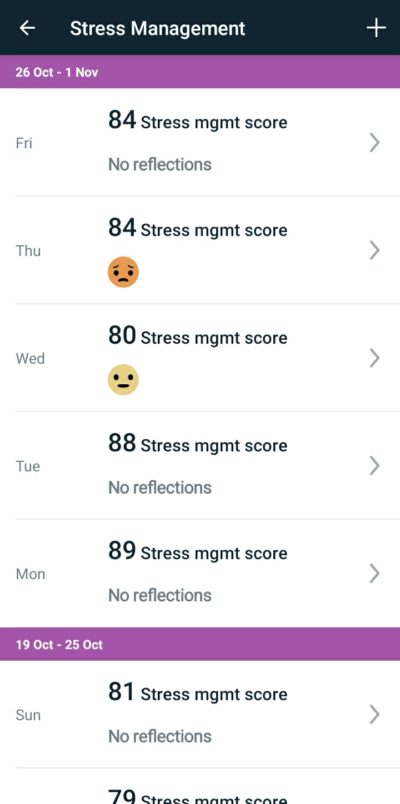This screenshot has height=804, width=400.
Task: Tap the 19 Oct - 25 Oct week header
Action: [200, 644]
